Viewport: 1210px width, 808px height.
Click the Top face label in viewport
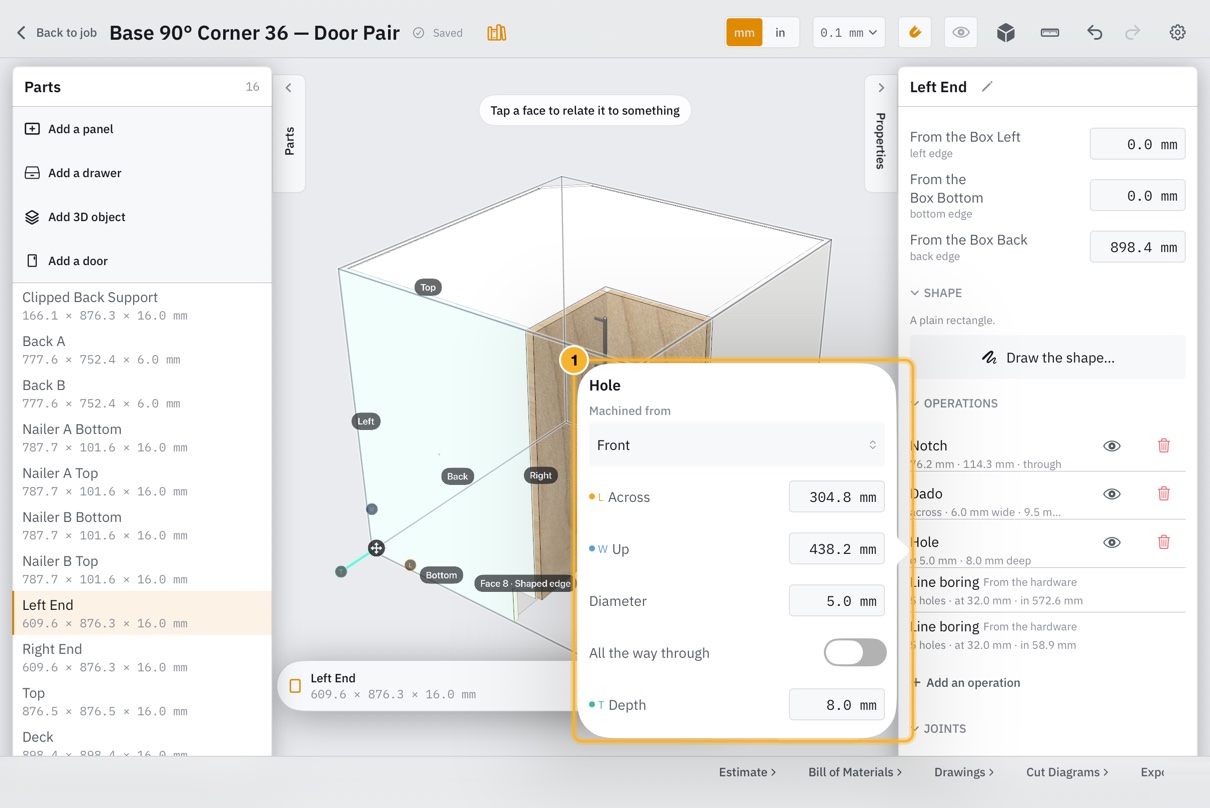click(428, 287)
